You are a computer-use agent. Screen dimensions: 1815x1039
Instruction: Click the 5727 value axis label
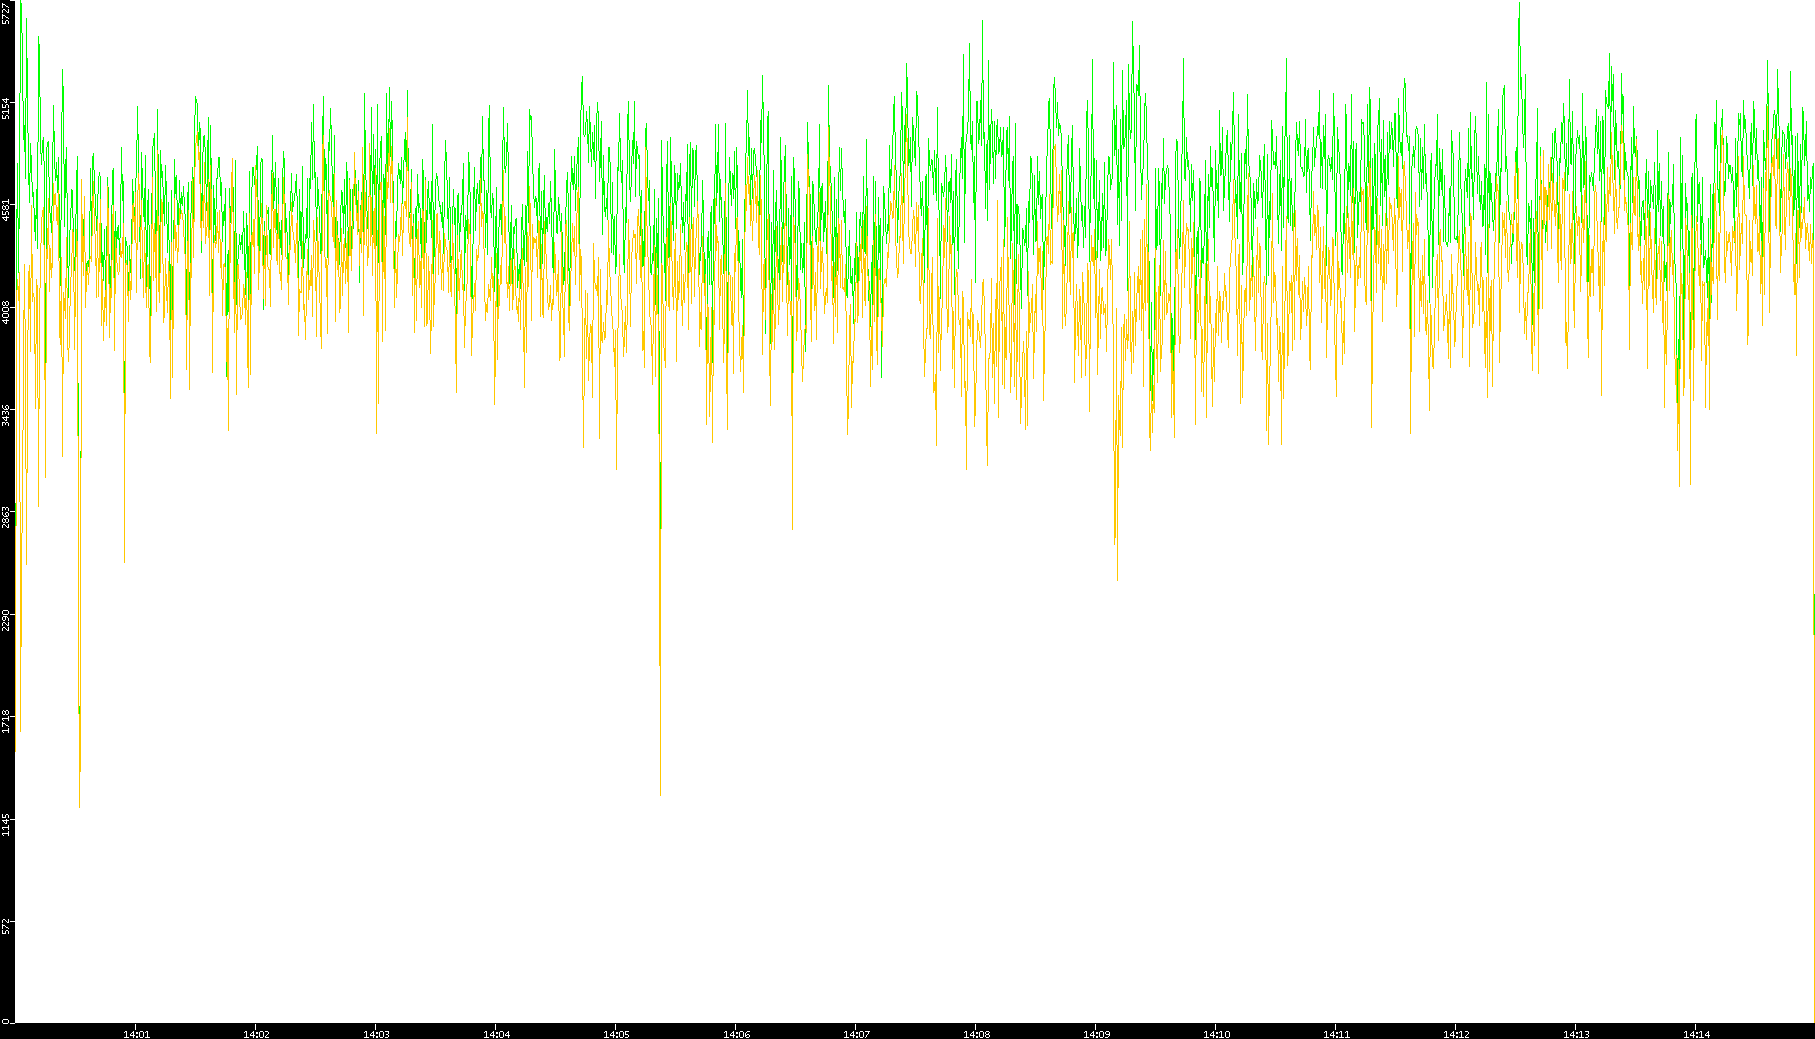(x=6, y=13)
